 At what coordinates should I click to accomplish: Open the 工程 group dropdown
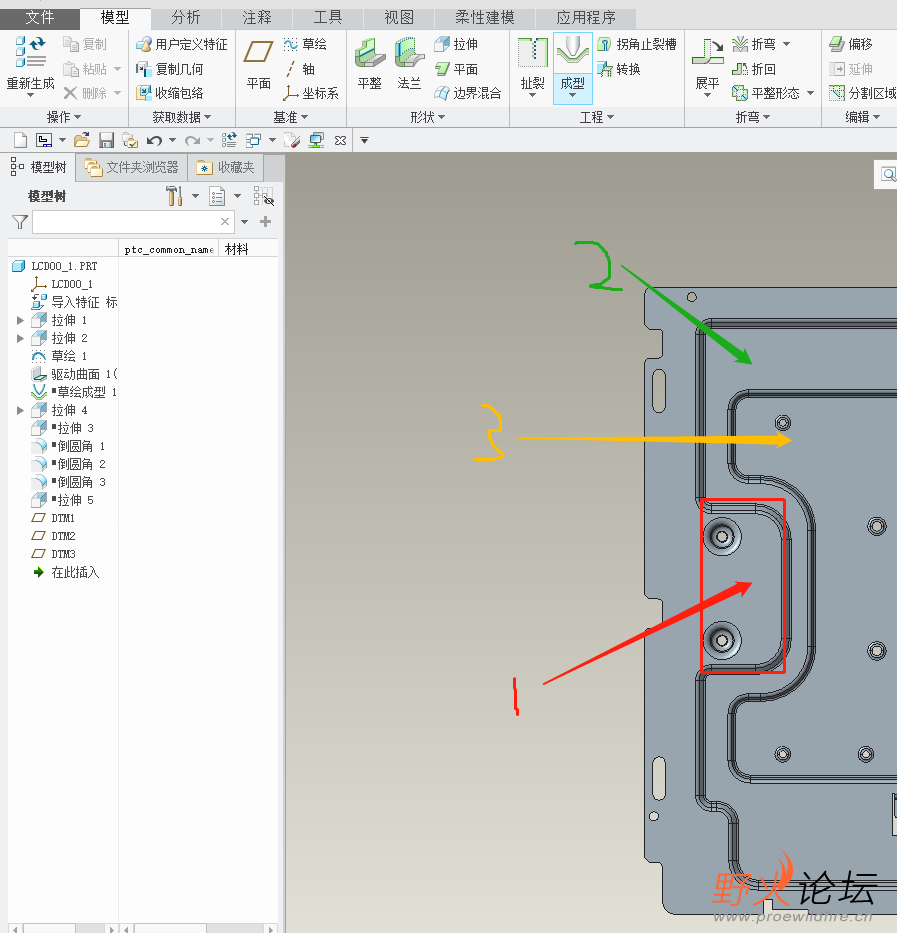click(x=597, y=117)
